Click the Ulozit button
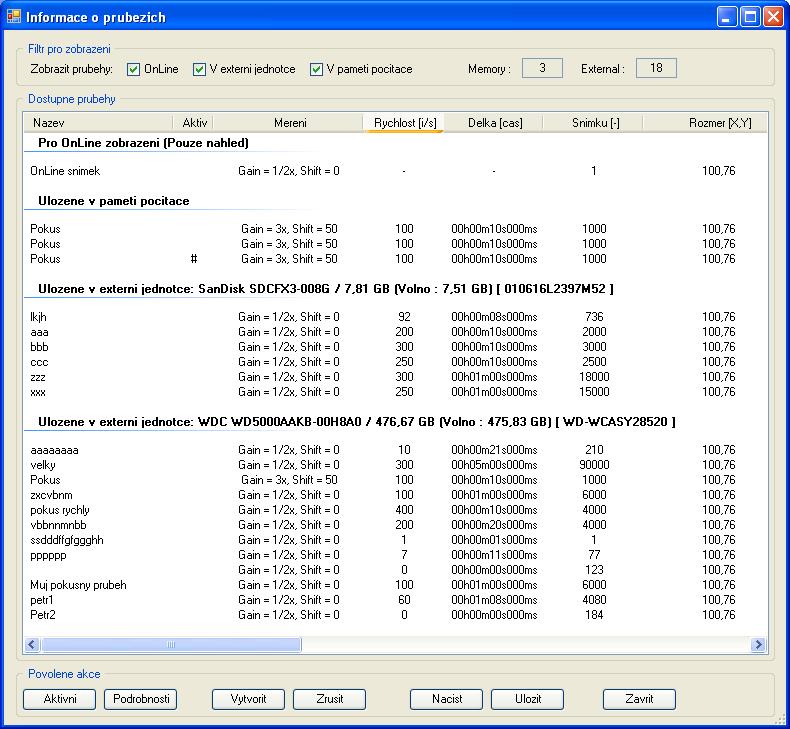The image size is (790, 729). click(x=528, y=699)
